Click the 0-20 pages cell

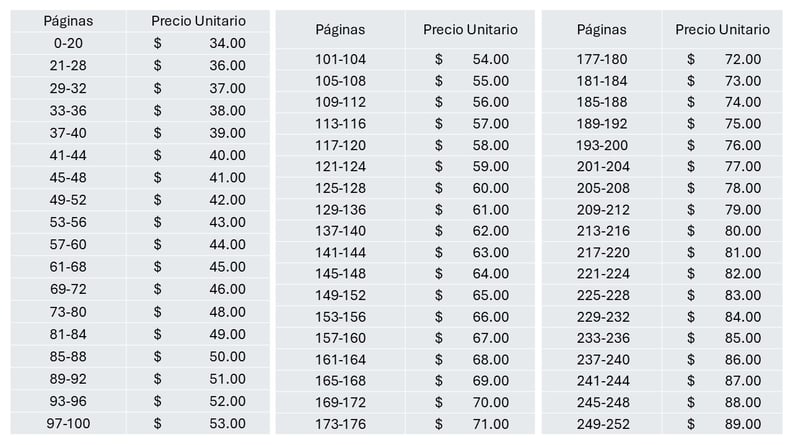click(x=68, y=43)
